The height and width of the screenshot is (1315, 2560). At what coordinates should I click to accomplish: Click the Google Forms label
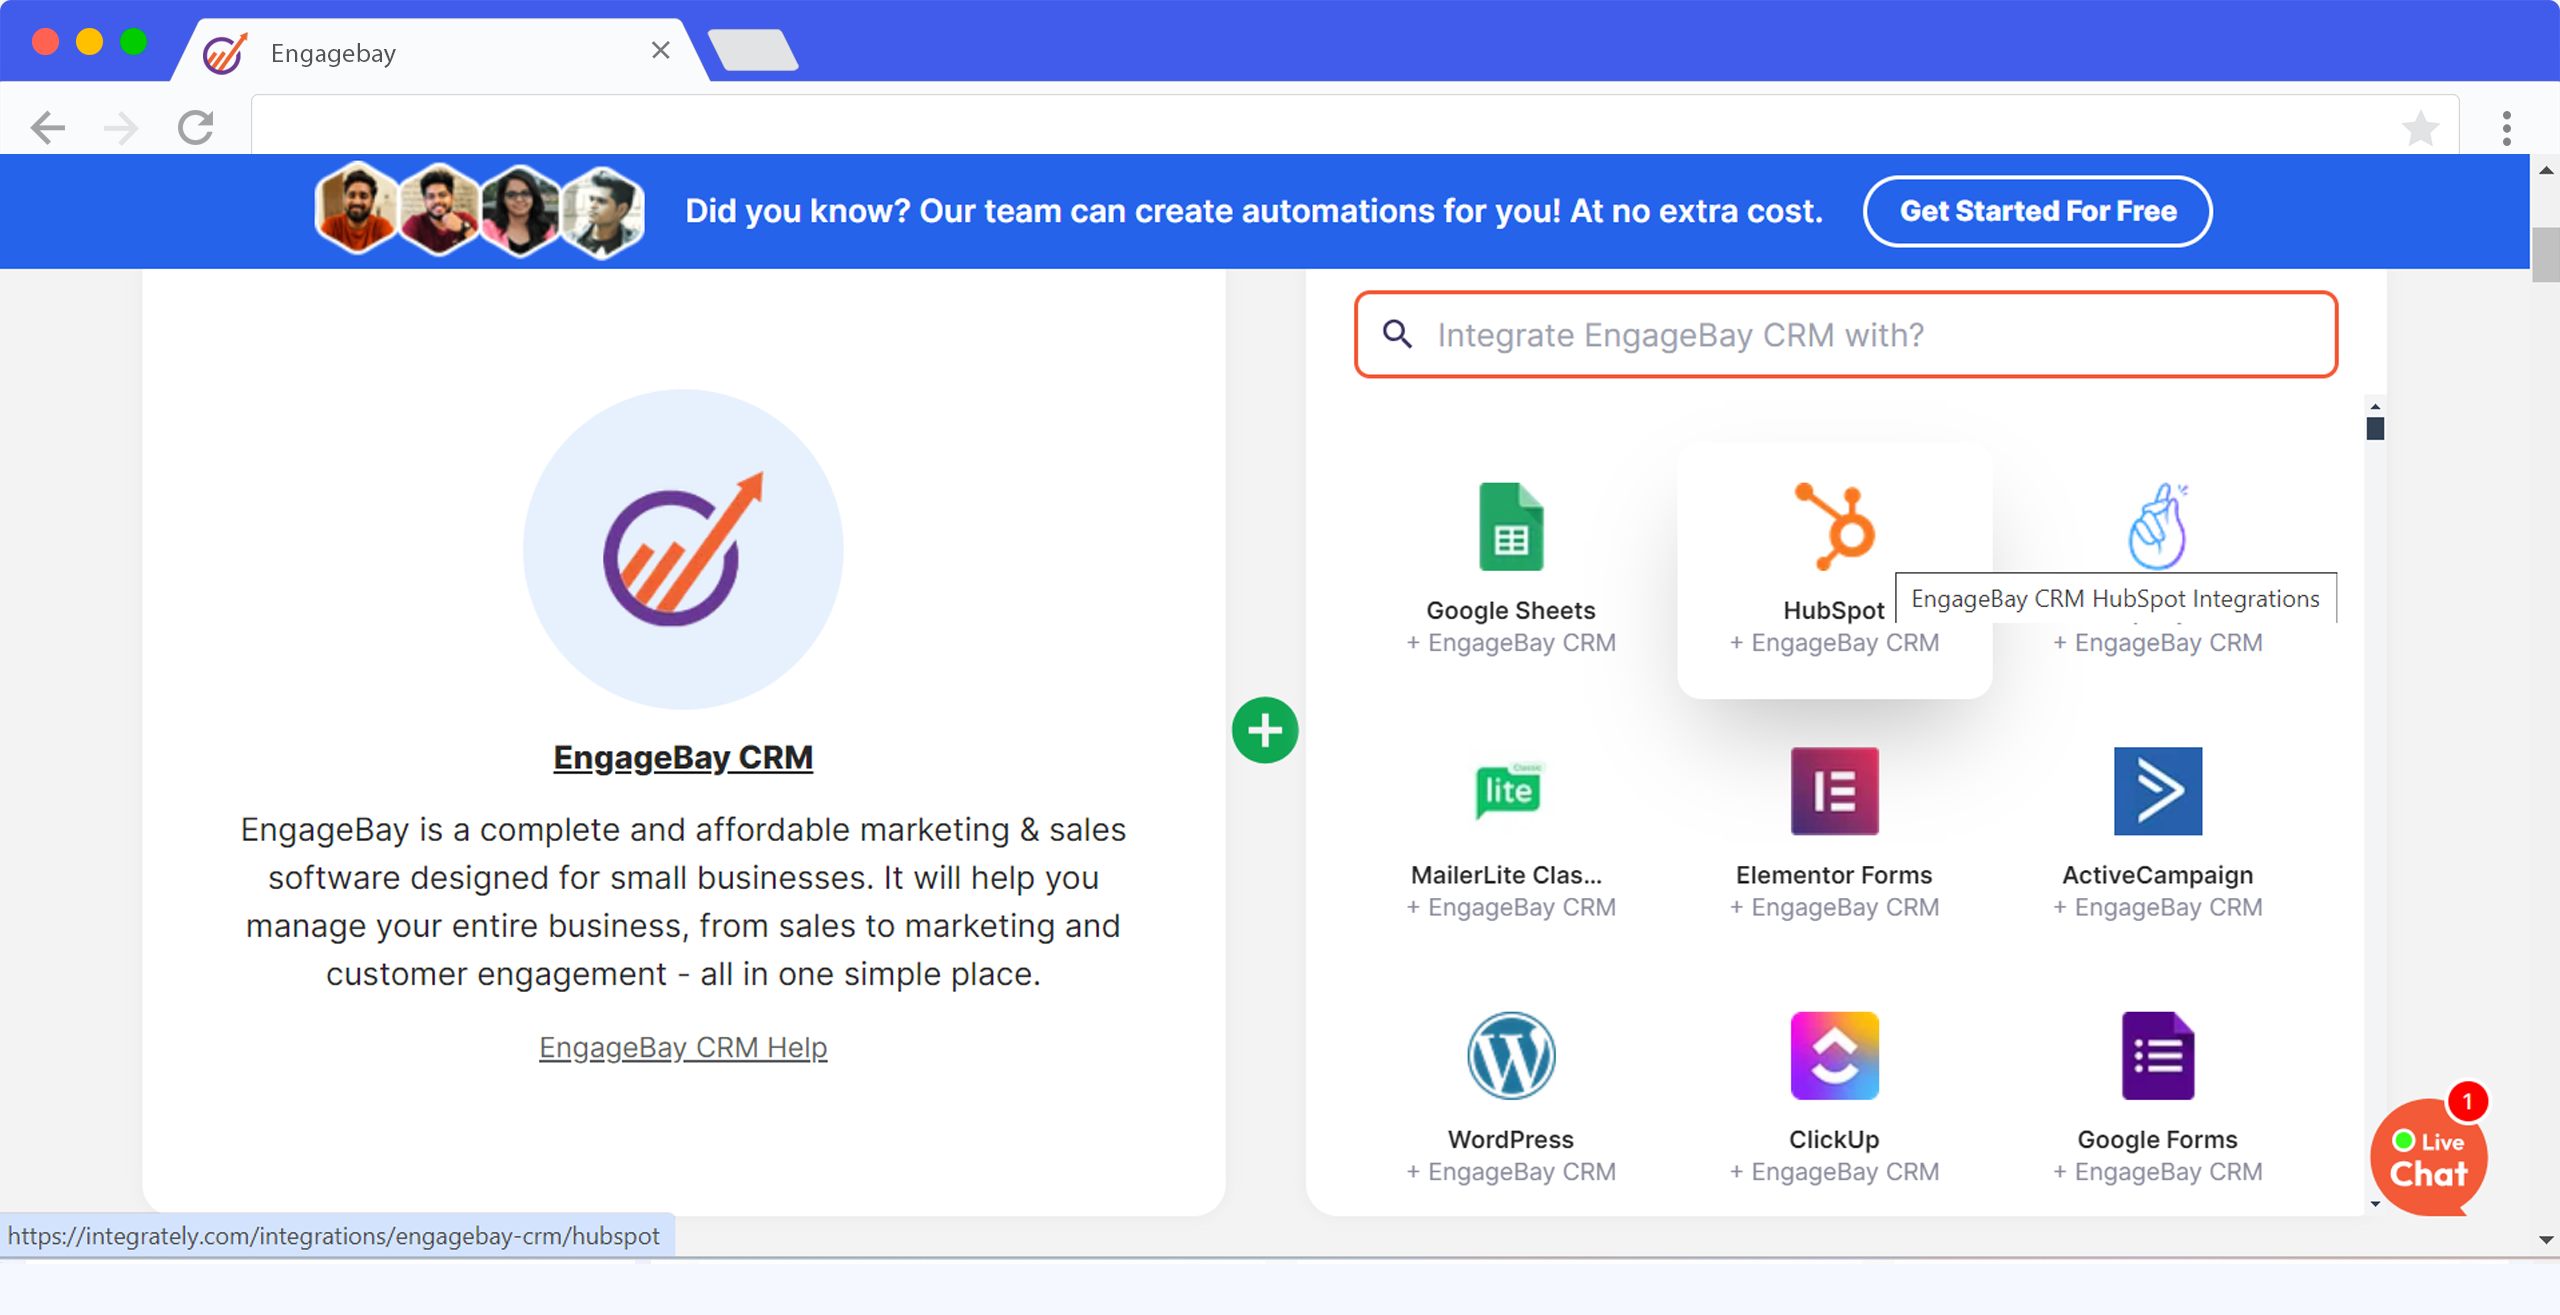pyautogui.click(x=2157, y=1139)
